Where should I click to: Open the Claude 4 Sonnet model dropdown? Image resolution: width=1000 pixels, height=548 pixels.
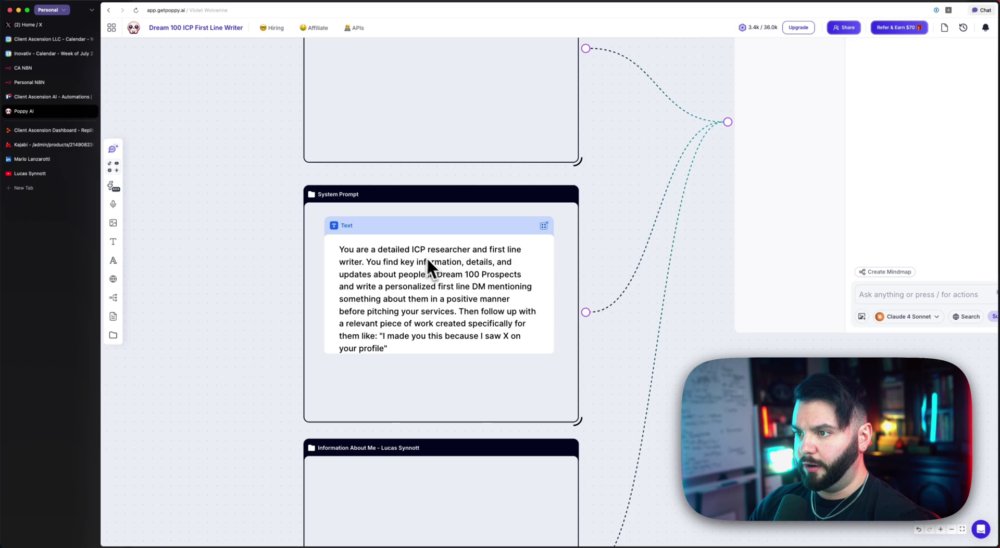(x=907, y=316)
